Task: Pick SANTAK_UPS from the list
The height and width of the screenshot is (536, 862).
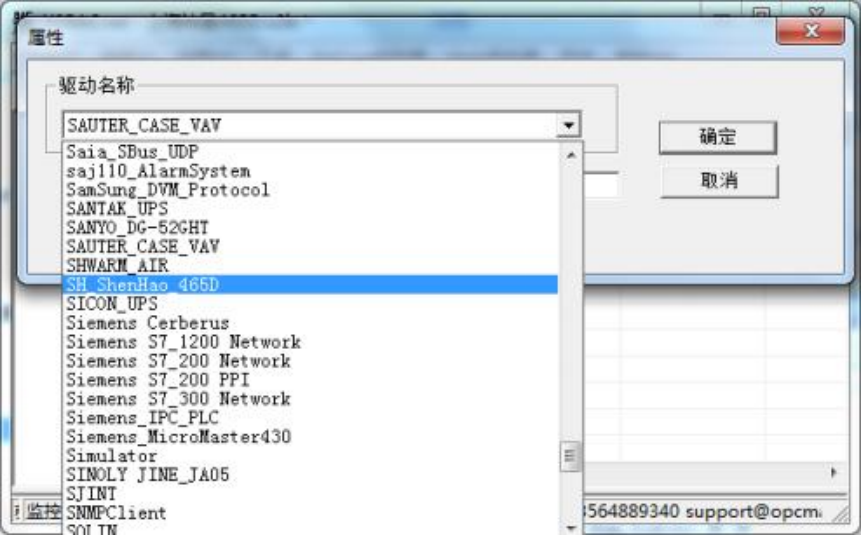Action: (311, 209)
